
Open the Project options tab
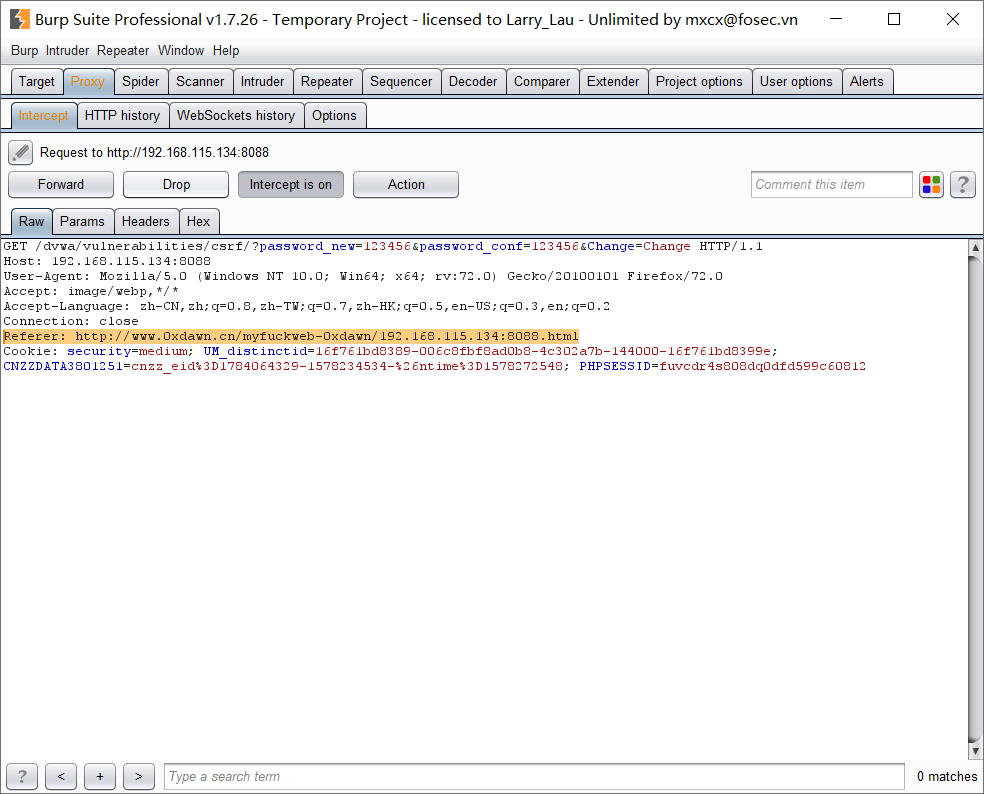pyautogui.click(x=699, y=82)
